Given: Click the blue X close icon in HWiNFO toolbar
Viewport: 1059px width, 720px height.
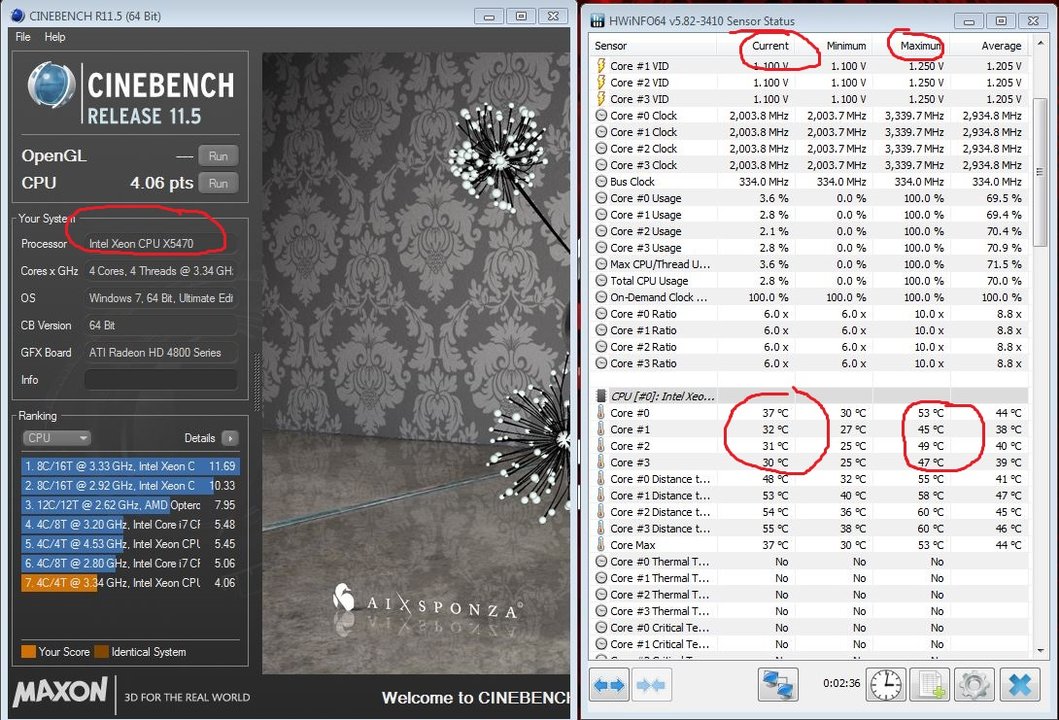Looking at the screenshot, I should coord(1019,684).
